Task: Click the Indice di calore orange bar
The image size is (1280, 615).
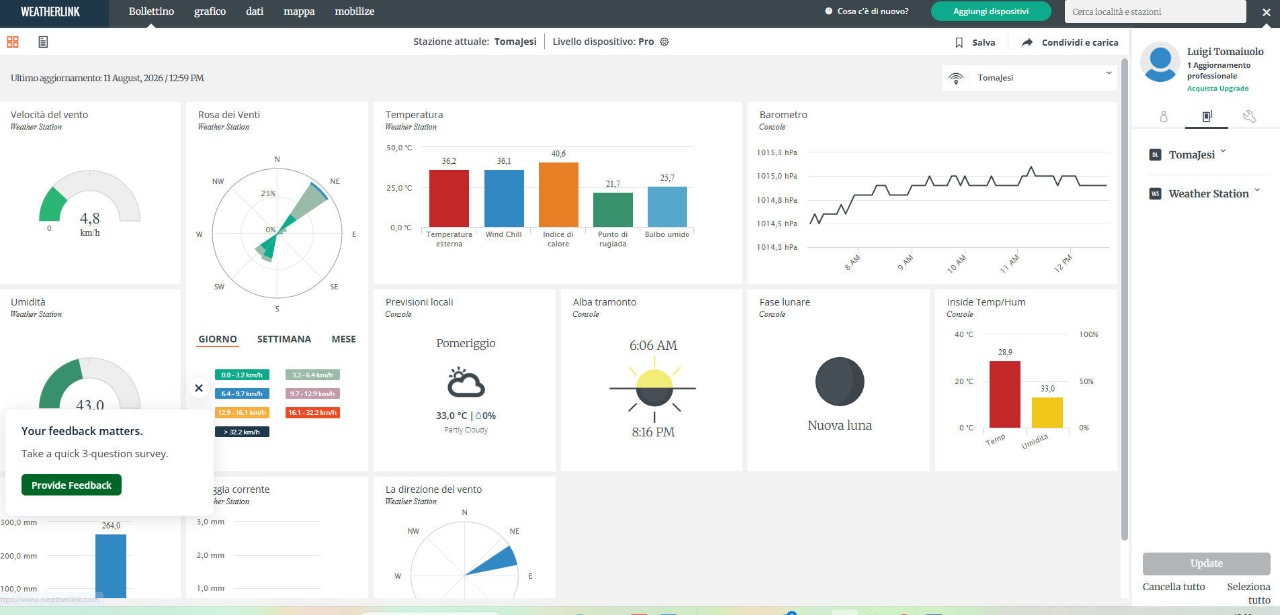Action: (559, 195)
